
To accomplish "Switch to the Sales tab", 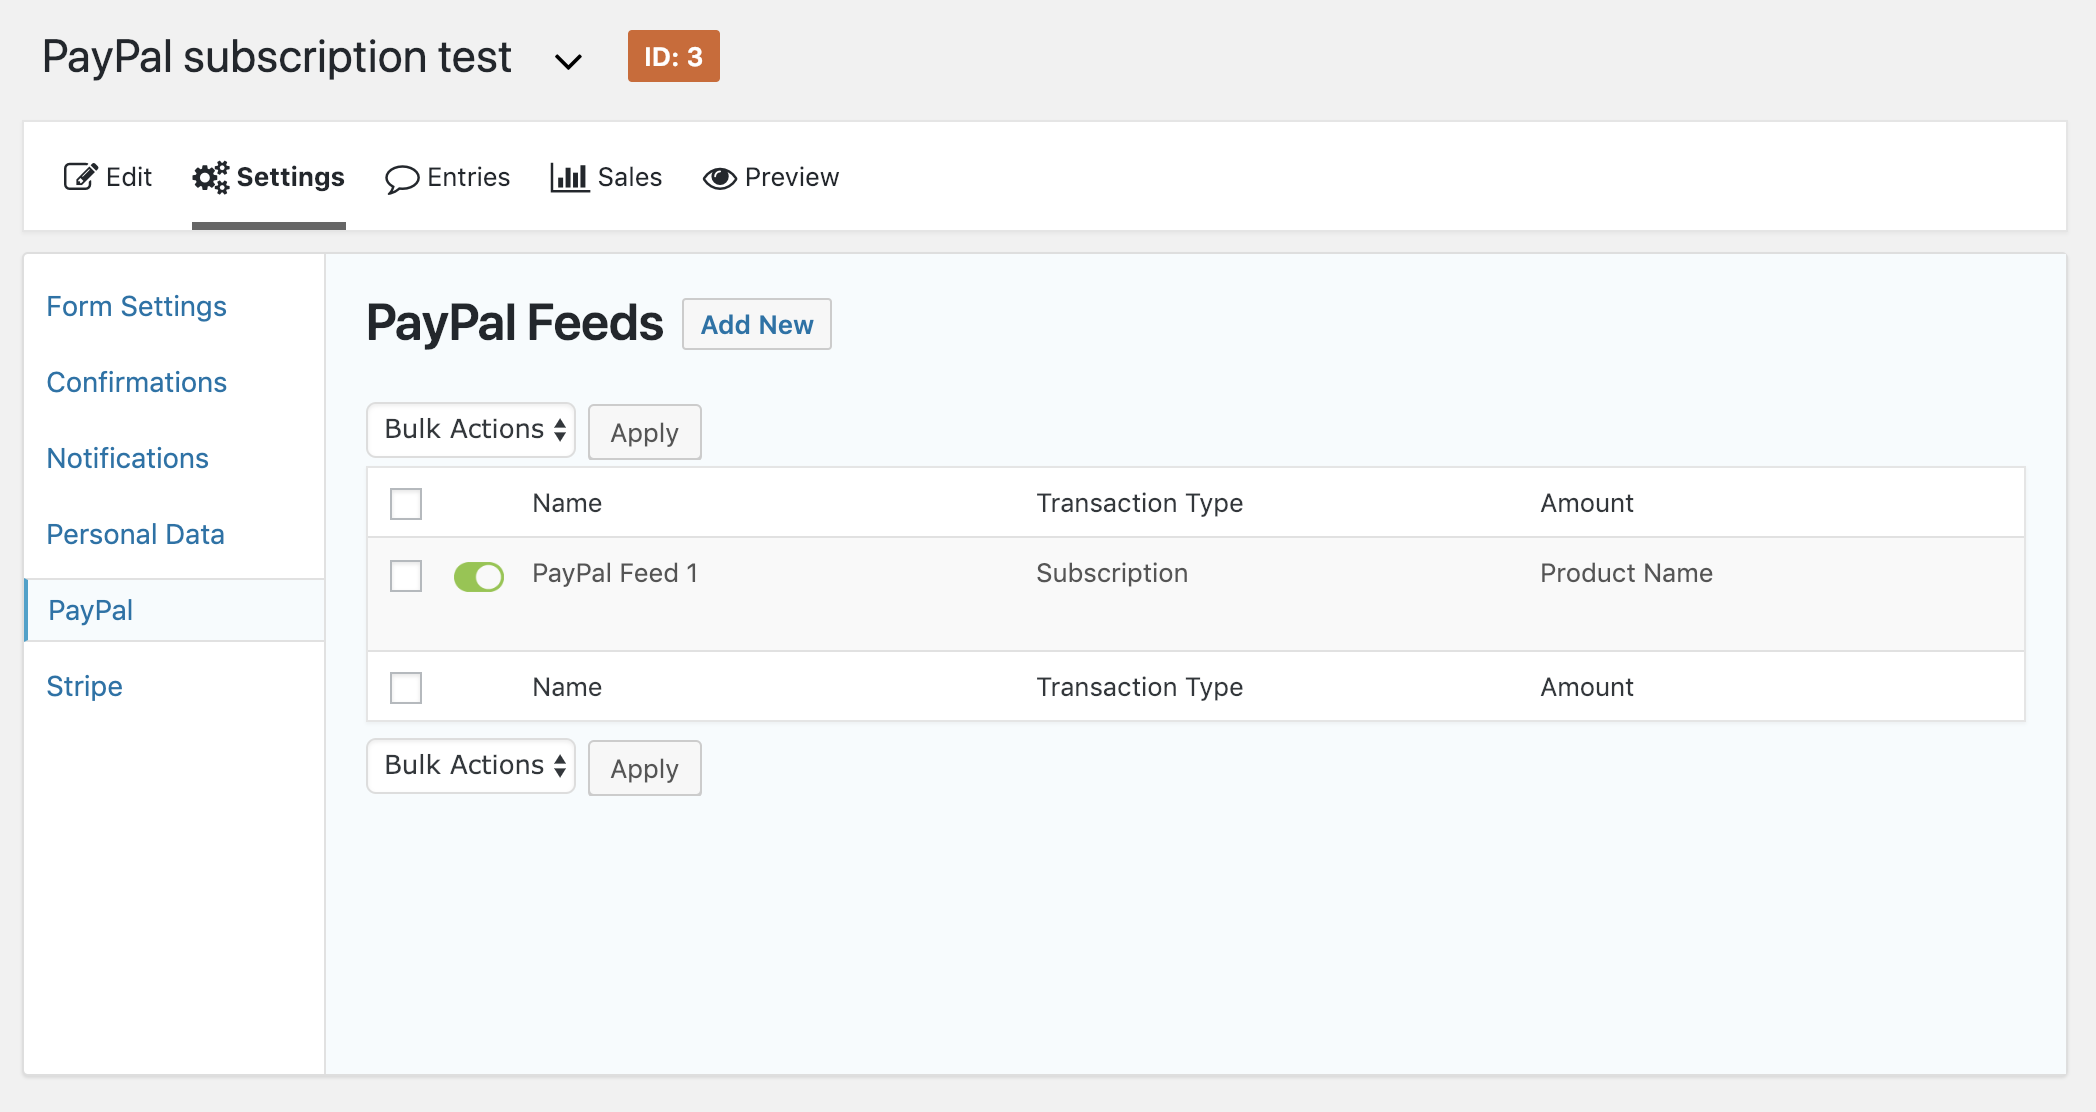I will [x=606, y=177].
